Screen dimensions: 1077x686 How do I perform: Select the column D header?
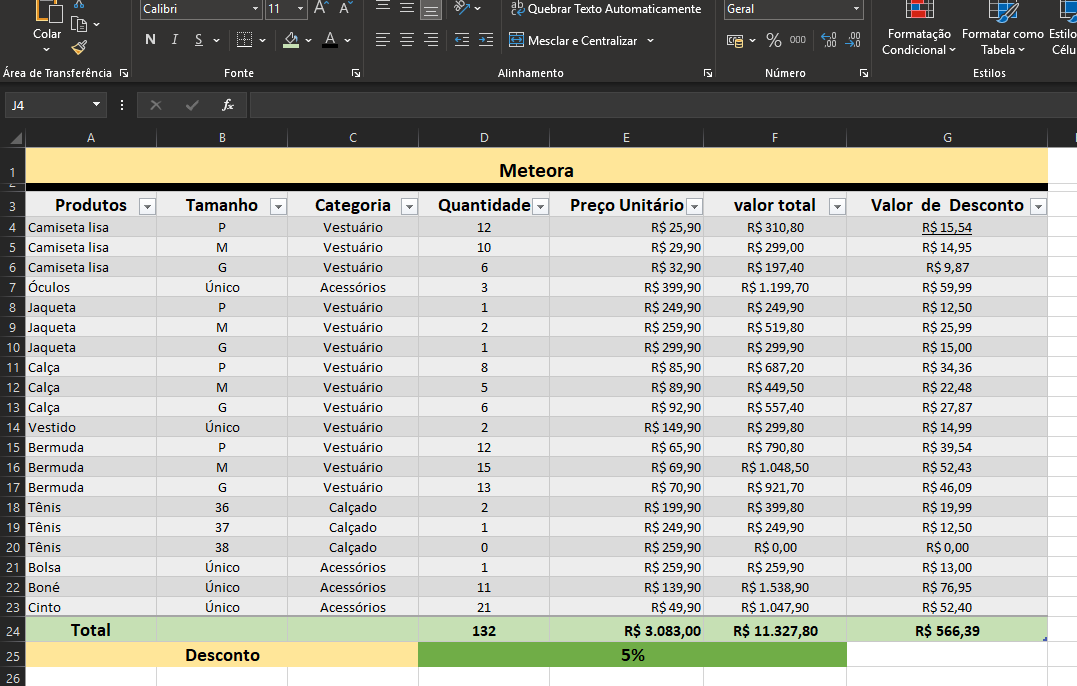point(484,138)
